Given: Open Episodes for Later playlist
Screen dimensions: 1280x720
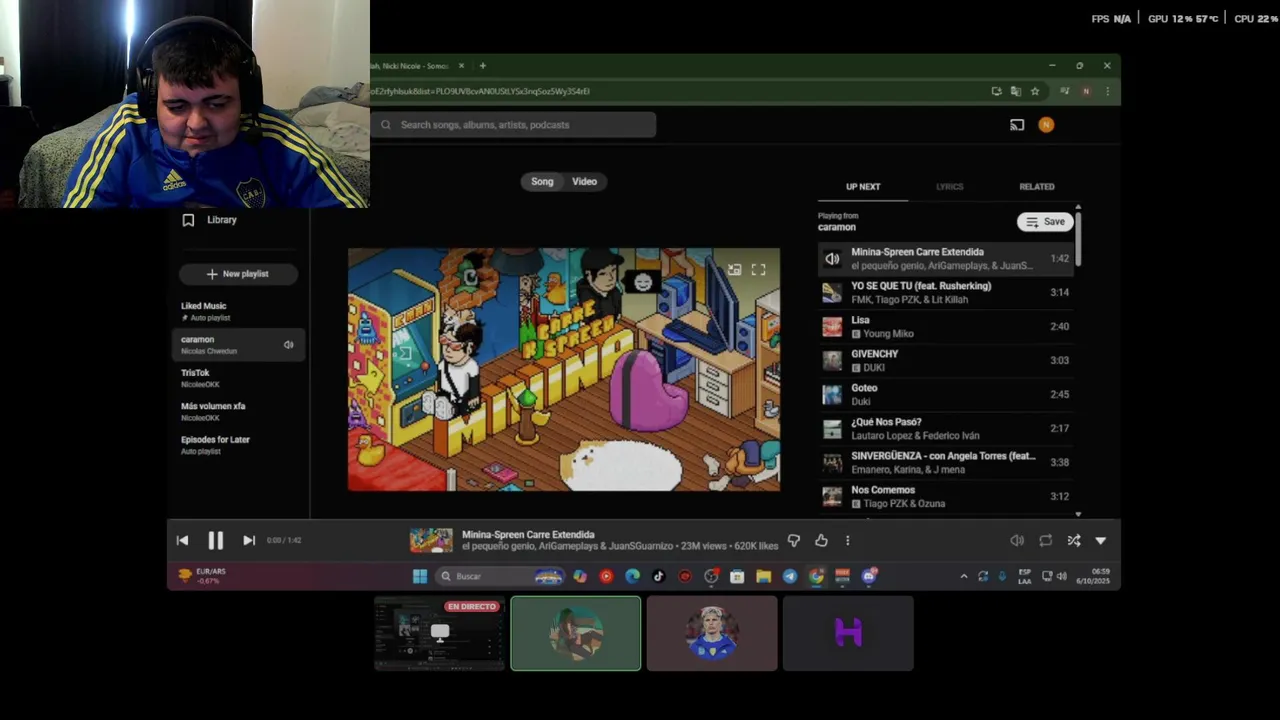Looking at the screenshot, I should coord(238,445).
